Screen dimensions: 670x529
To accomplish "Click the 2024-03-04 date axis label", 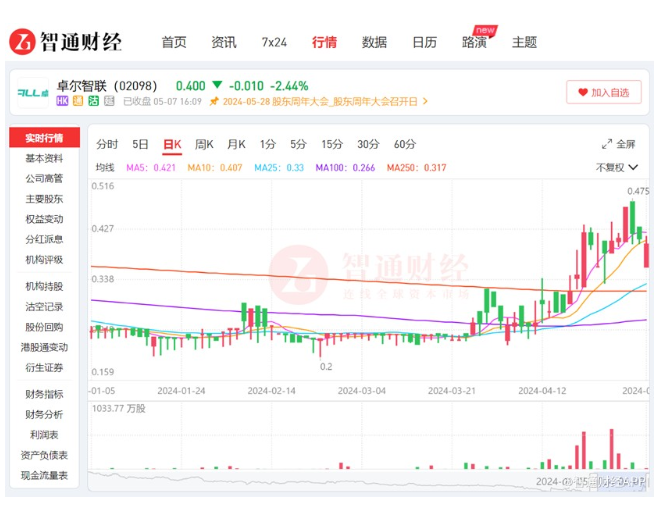I will pos(361,391).
